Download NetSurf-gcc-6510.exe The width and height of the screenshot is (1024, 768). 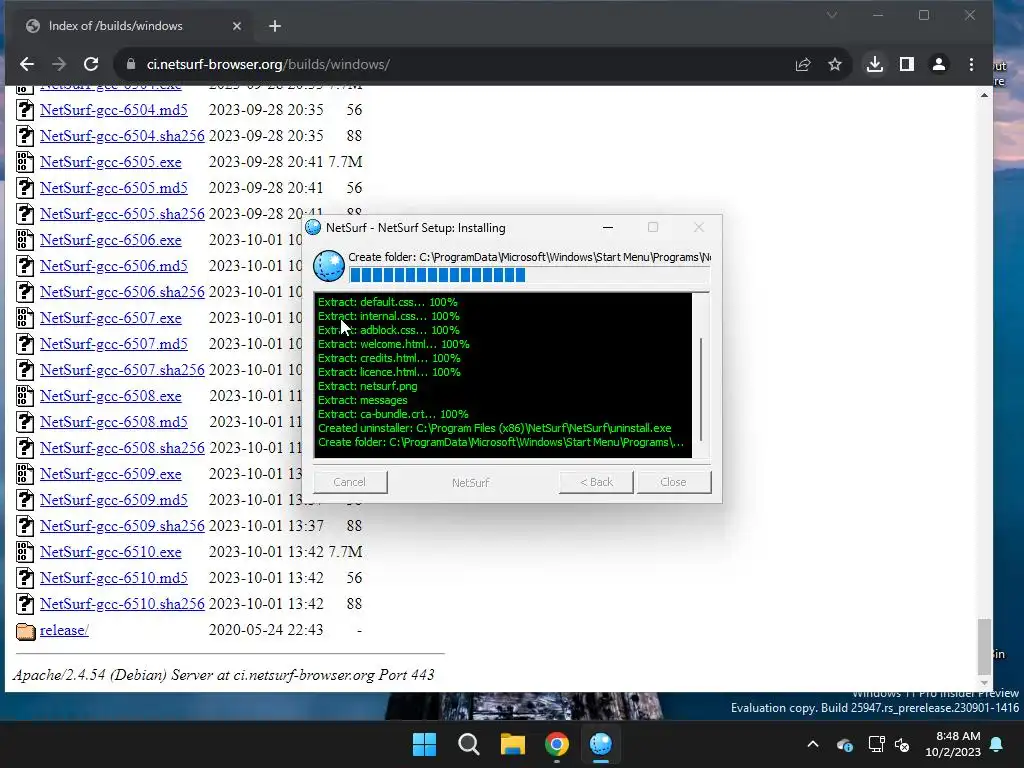point(110,552)
